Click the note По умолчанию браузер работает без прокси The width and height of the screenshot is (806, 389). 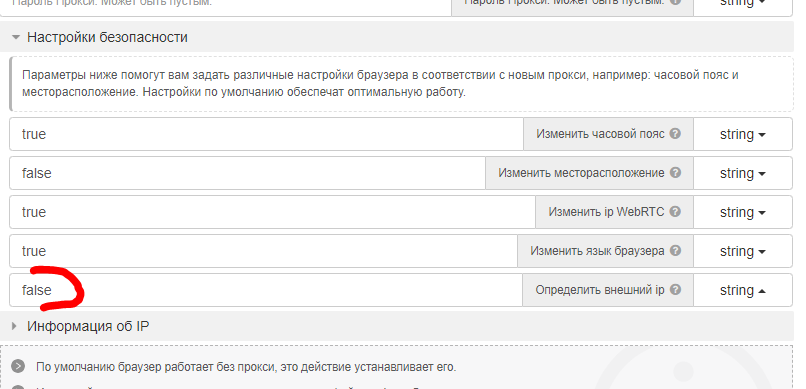pyautogui.click(x=246, y=367)
